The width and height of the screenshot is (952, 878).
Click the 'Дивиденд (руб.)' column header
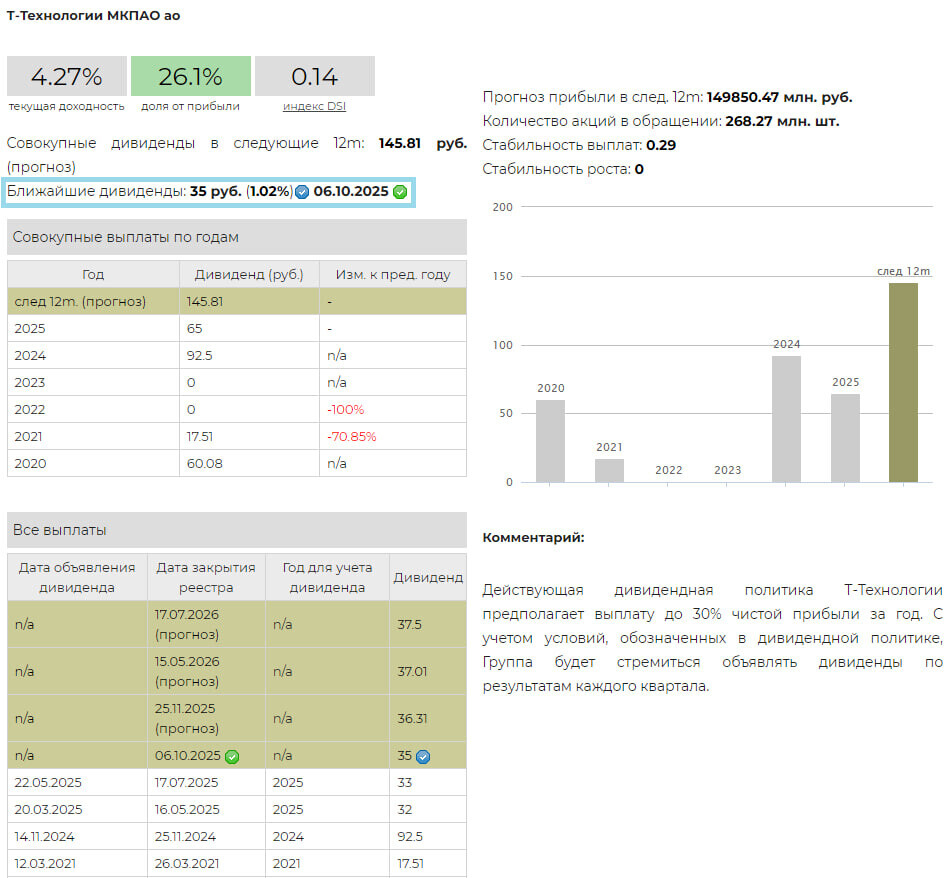249,275
